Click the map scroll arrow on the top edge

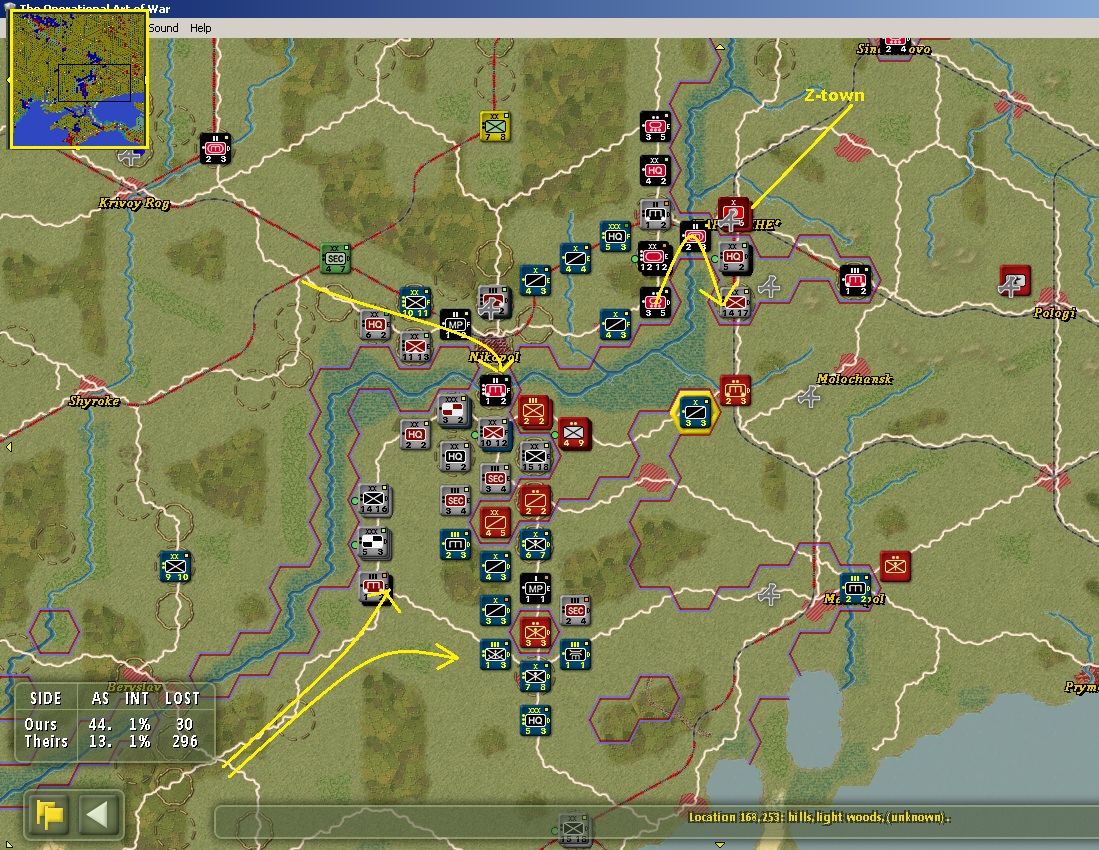720,48
